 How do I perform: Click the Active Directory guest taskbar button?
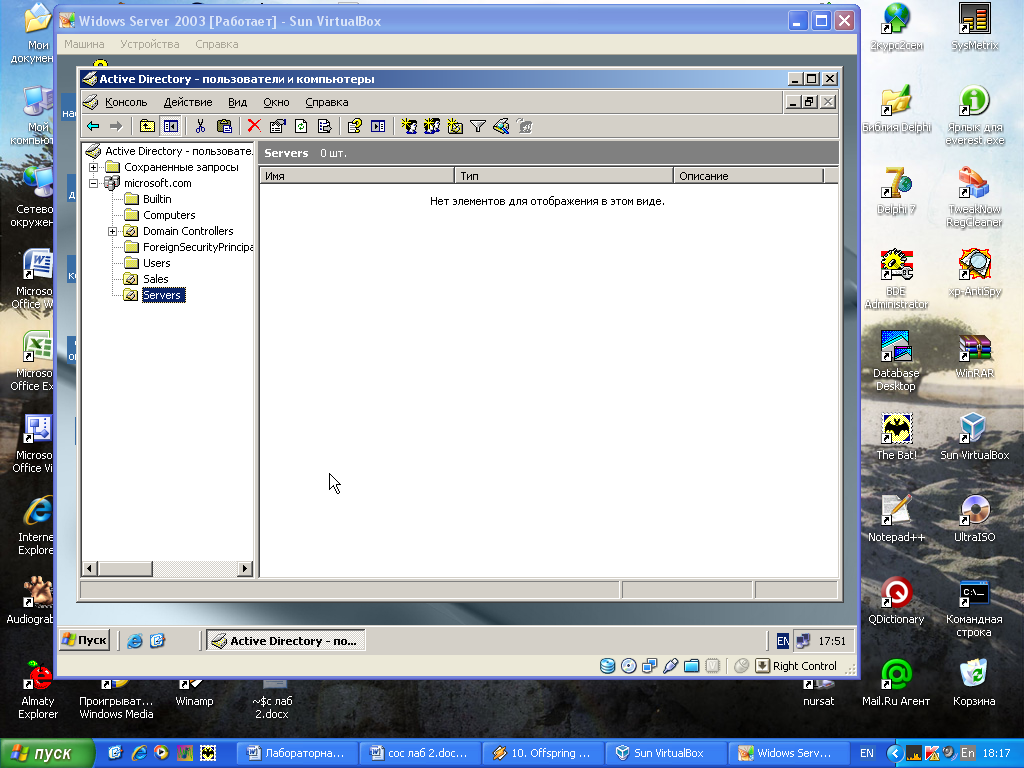tap(286, 641)
